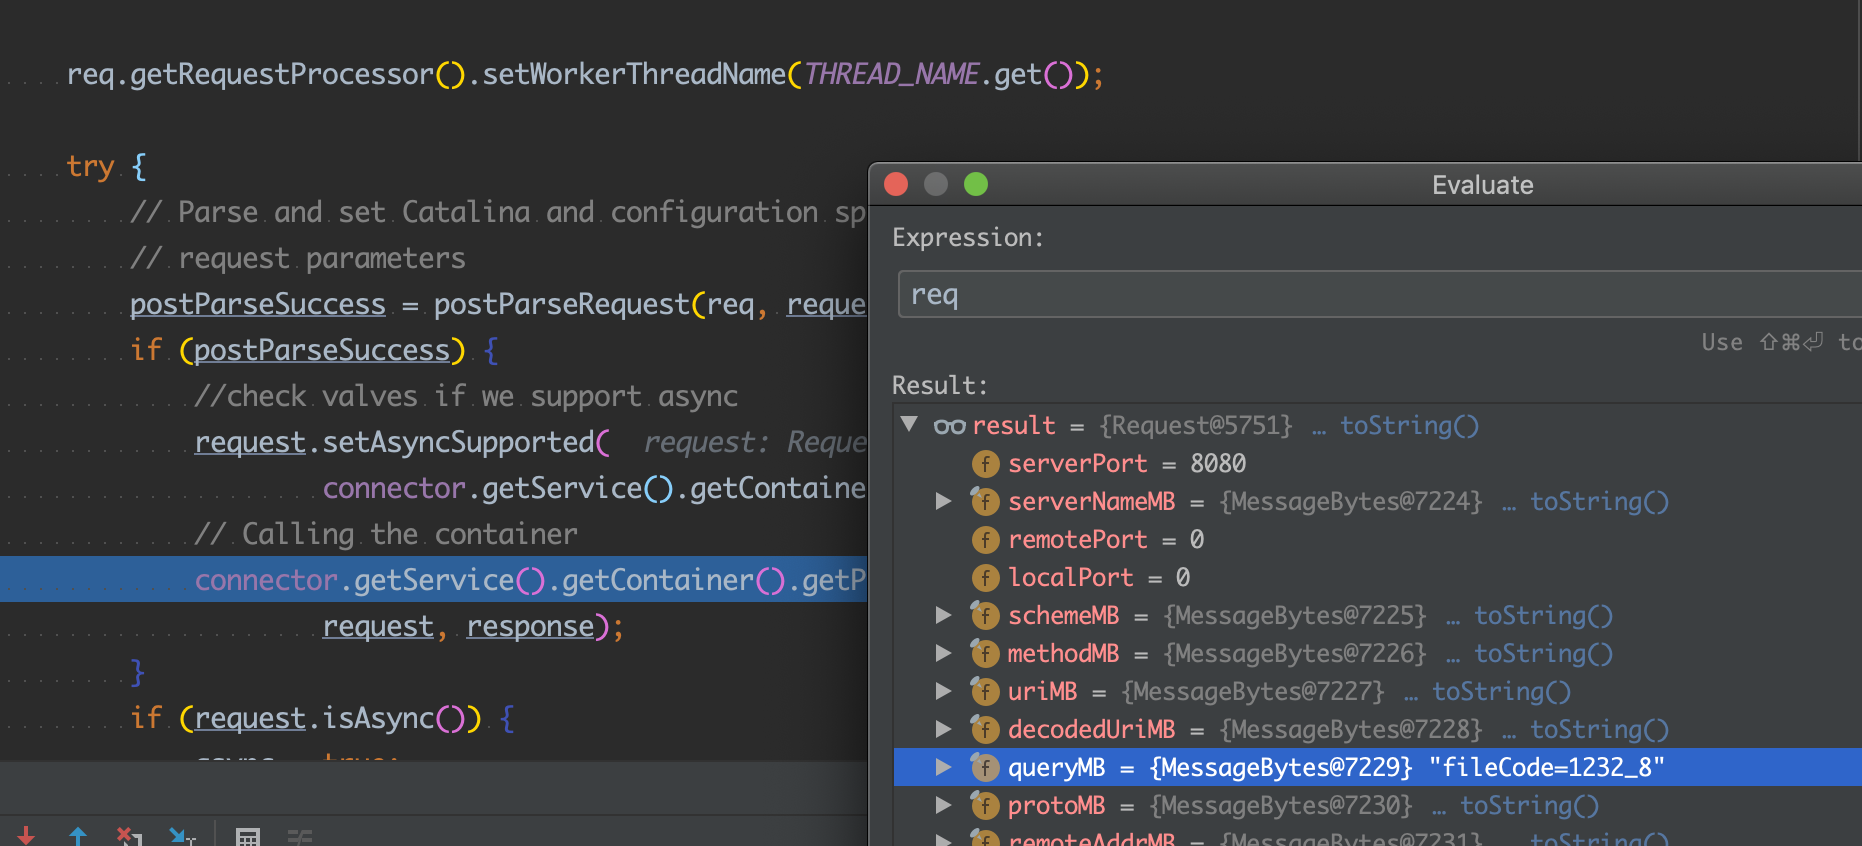
Task: Expand the queryMB node
Action: tap(943, 768)
